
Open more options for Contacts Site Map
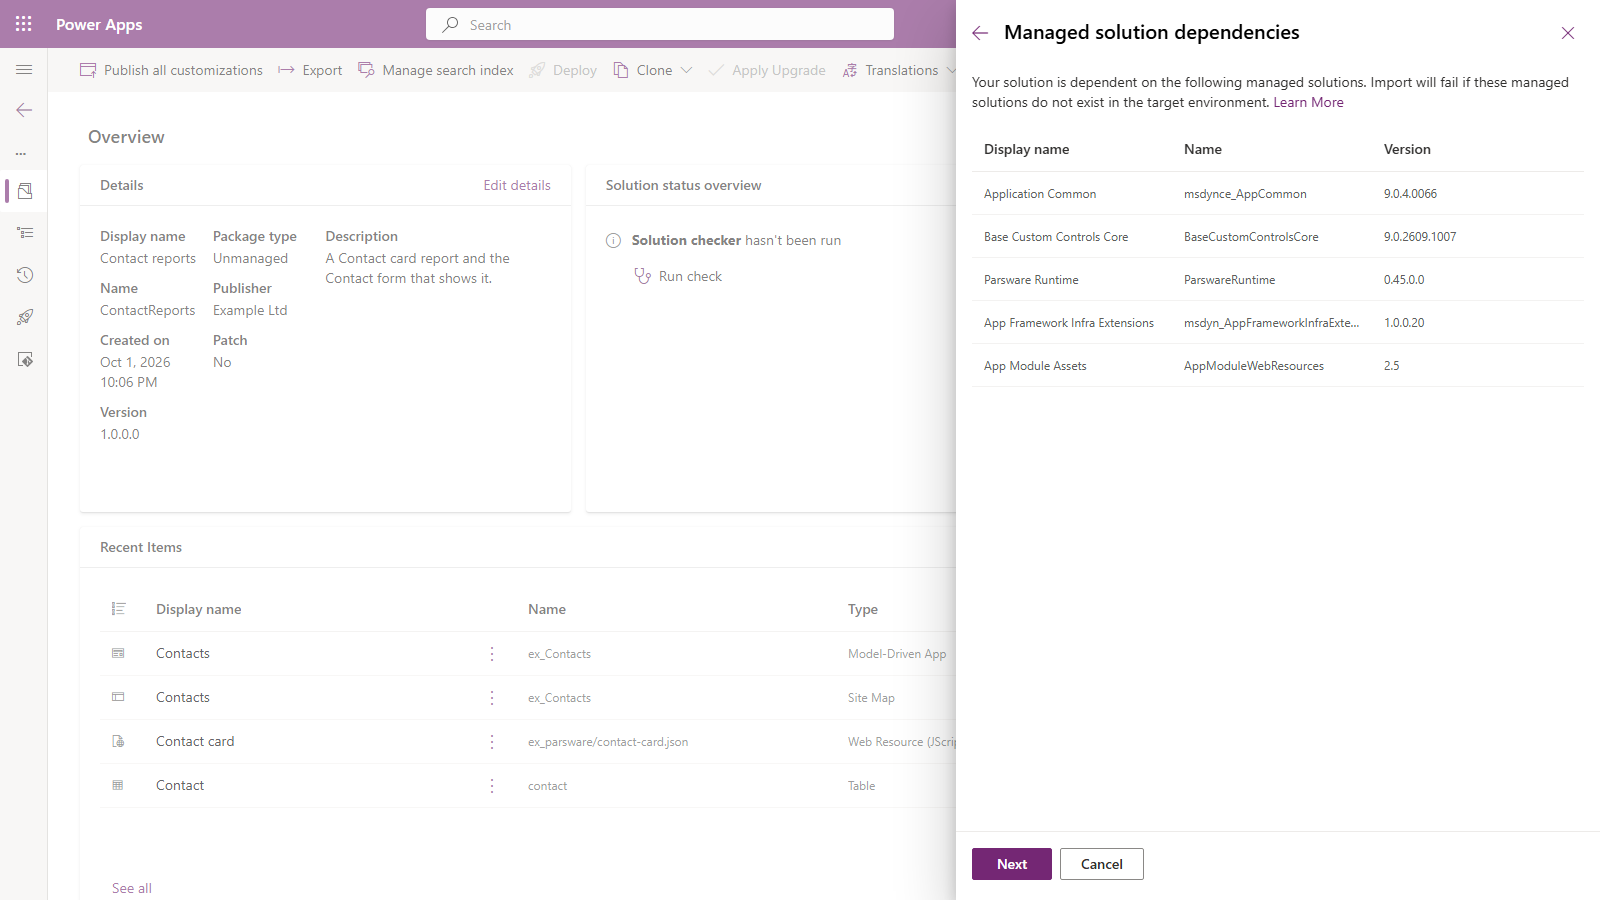[492, 698]
